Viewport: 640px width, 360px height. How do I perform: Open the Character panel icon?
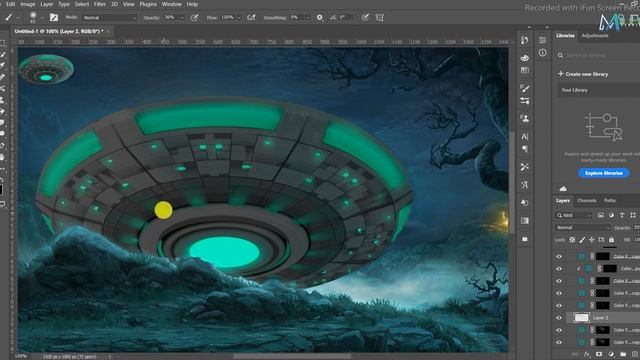point(525,136)
